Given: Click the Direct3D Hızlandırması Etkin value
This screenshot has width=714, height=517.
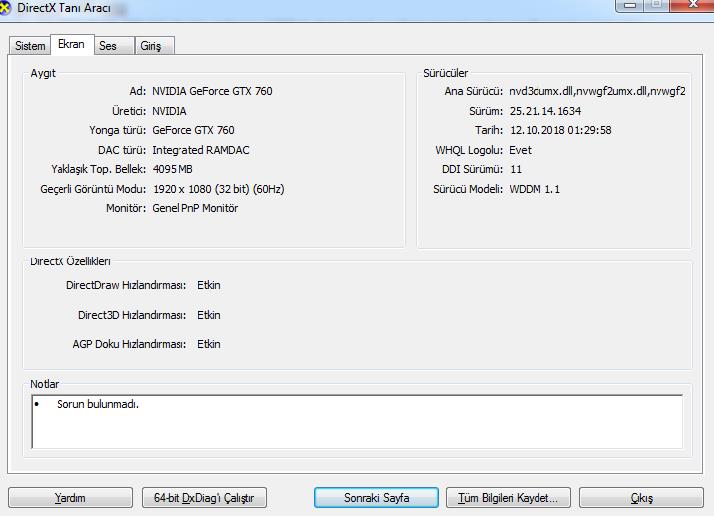Looking at the screenshot, I should point(209,315).
